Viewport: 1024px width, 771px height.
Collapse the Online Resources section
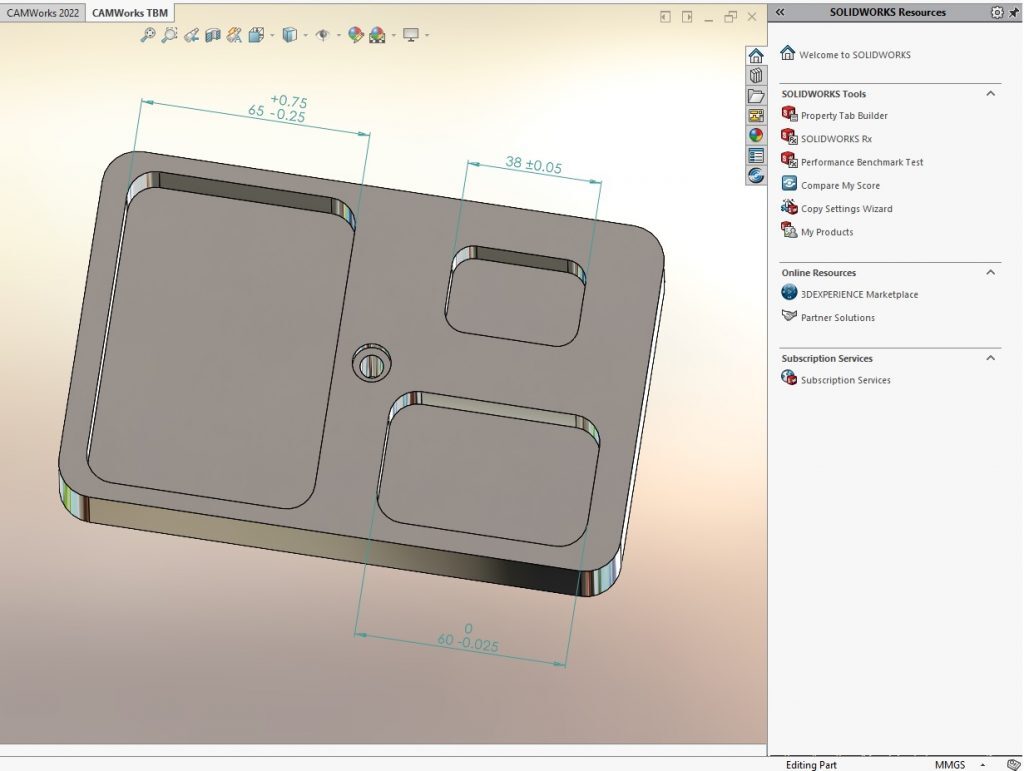[x=990, y=272]
